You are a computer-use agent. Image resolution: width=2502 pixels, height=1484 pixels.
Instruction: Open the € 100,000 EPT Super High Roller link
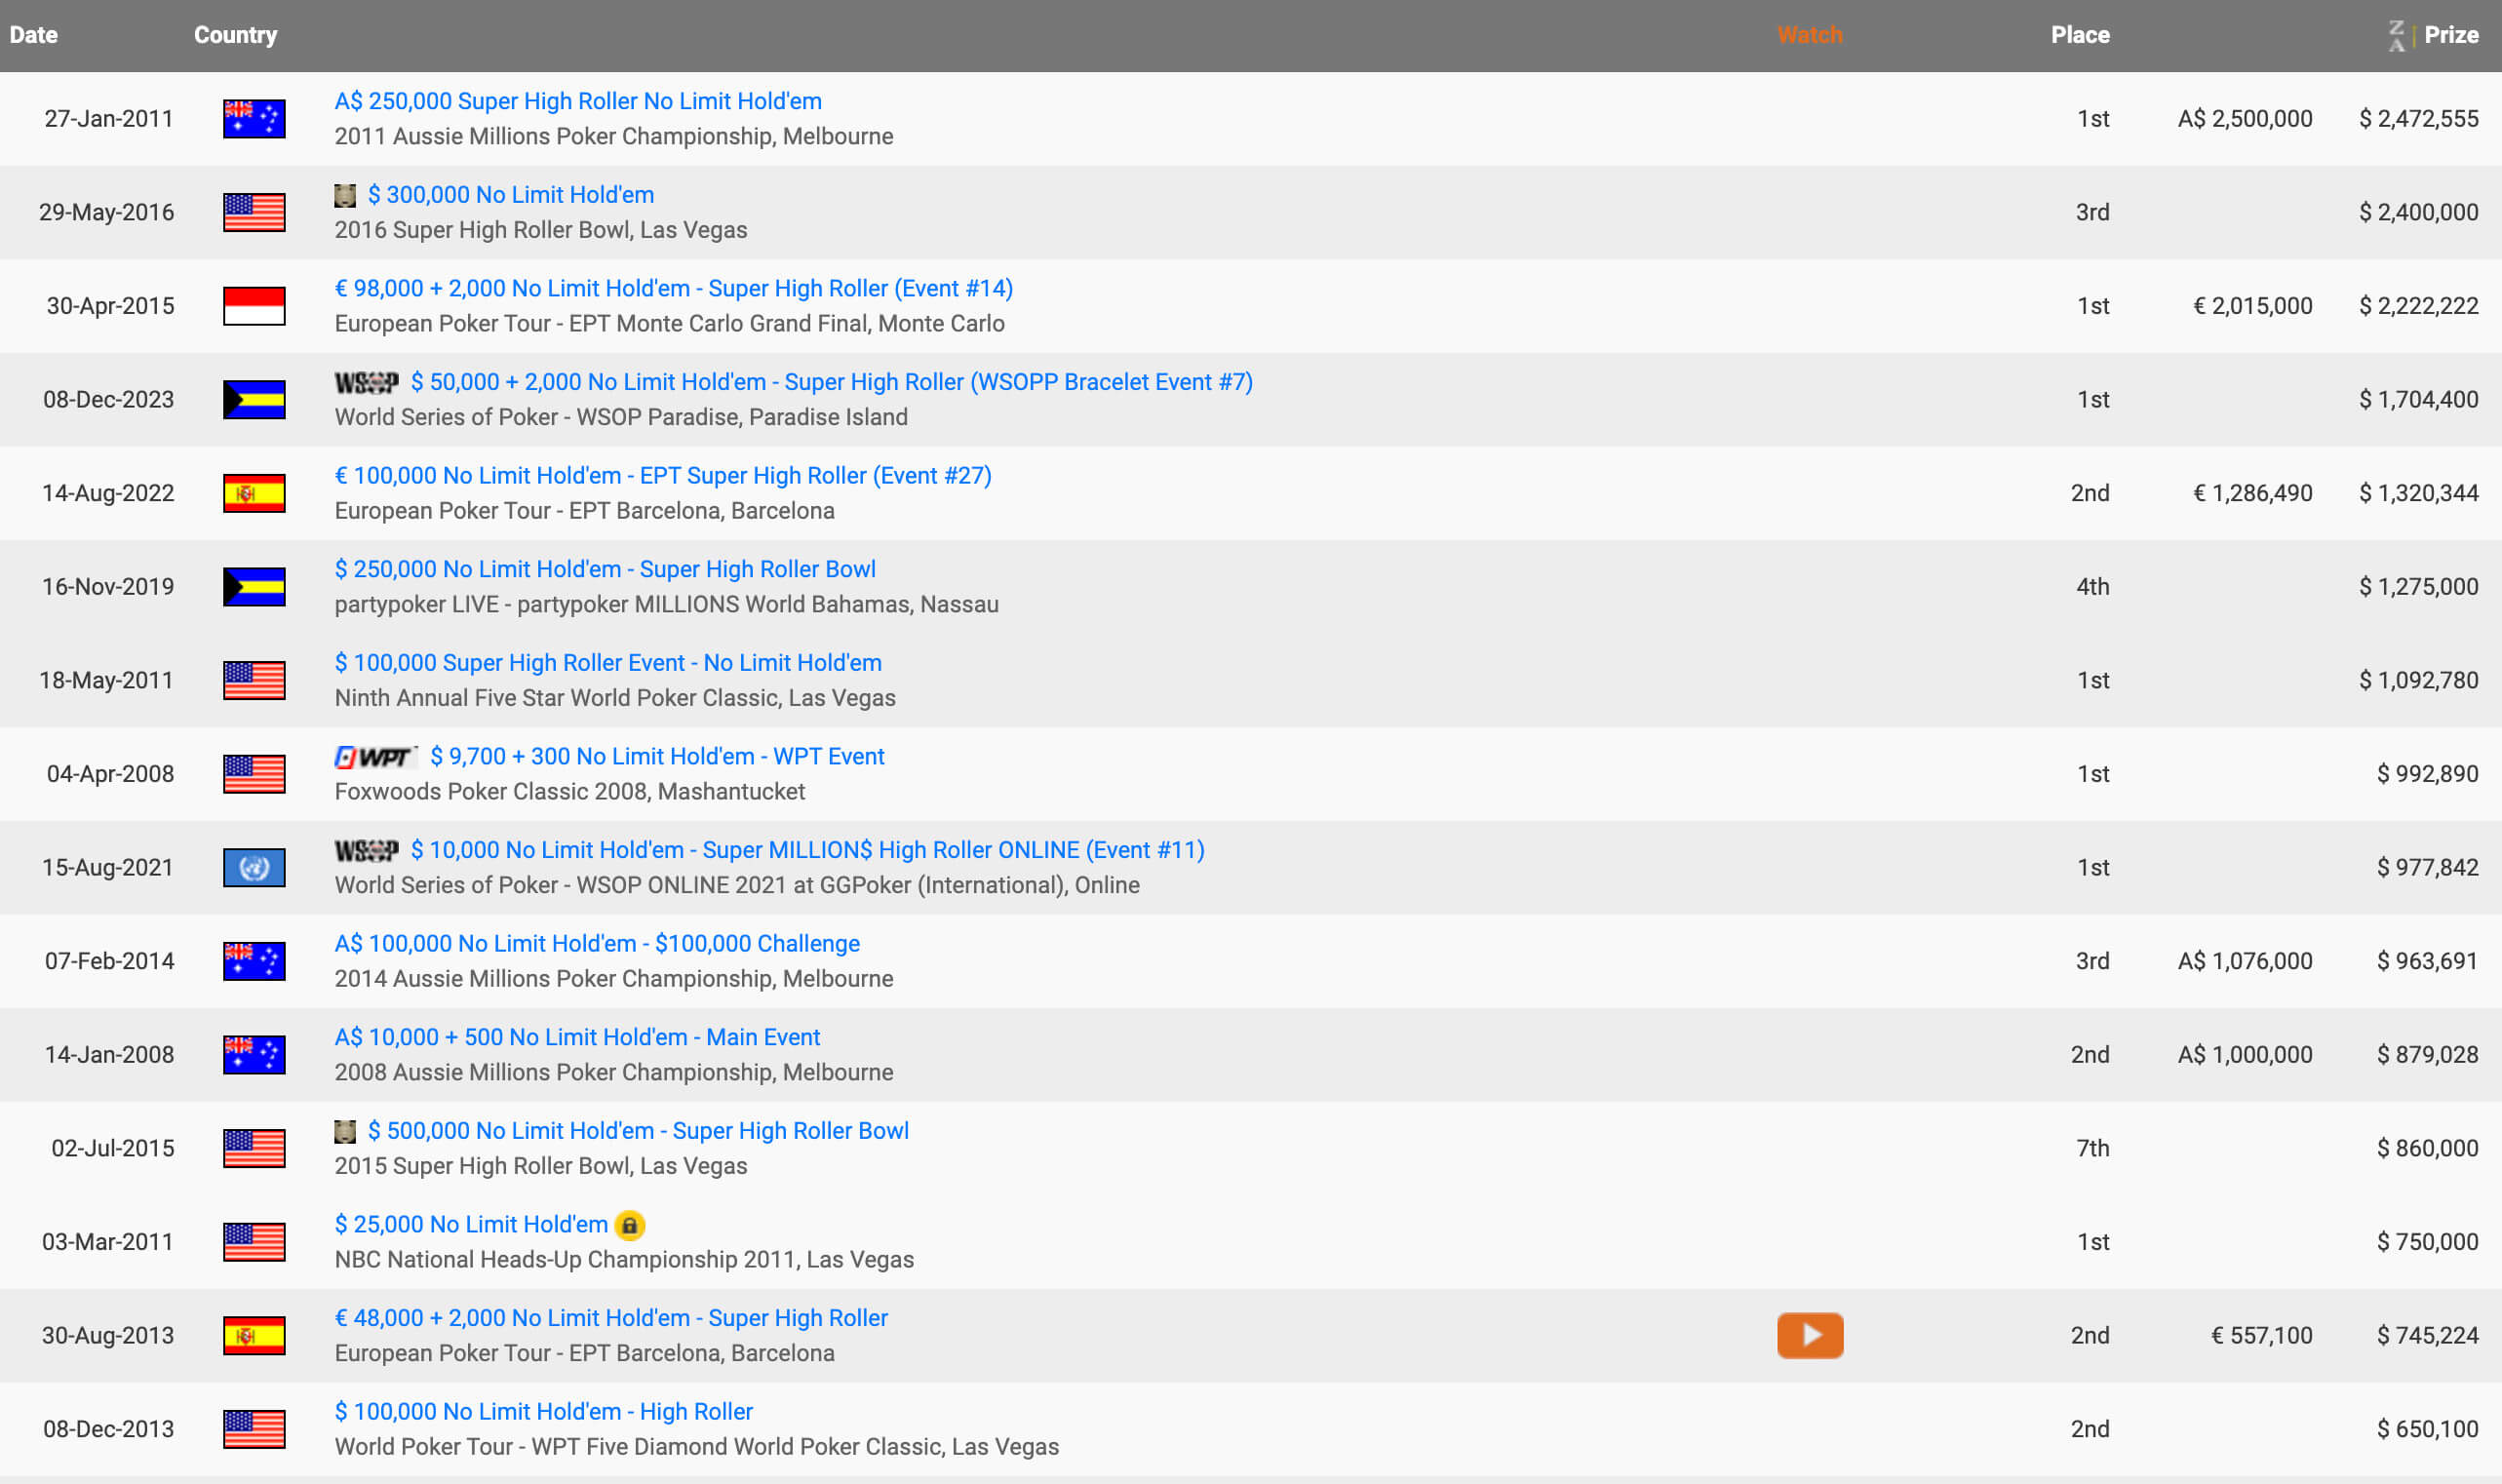point(662,475)
